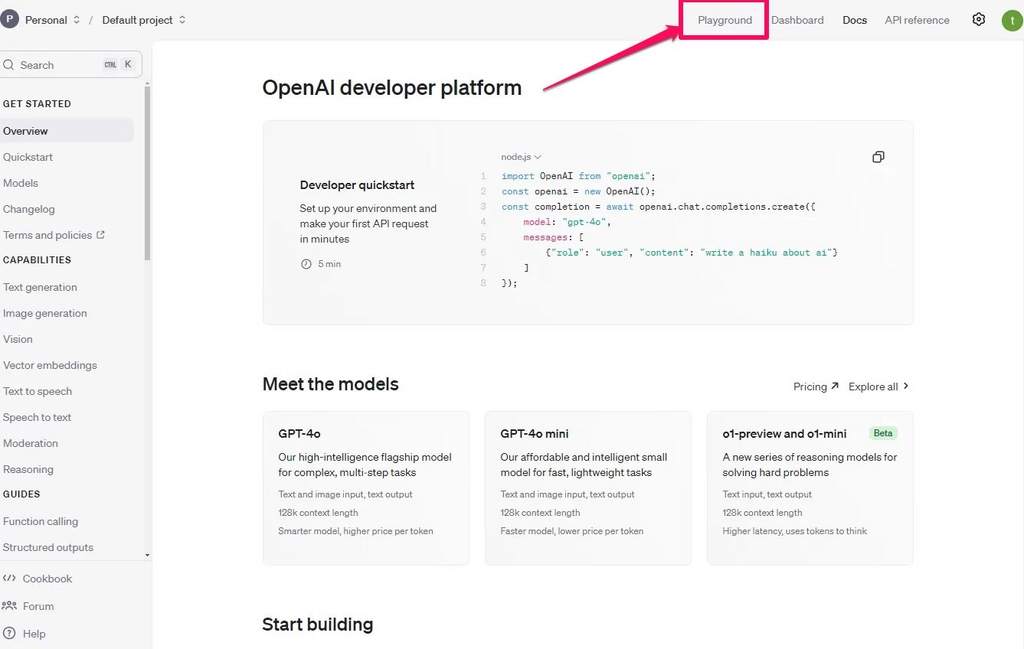This screenshot has height=649, width=1024.
Task: Open Moderation sidebar item
Action: 30,443
